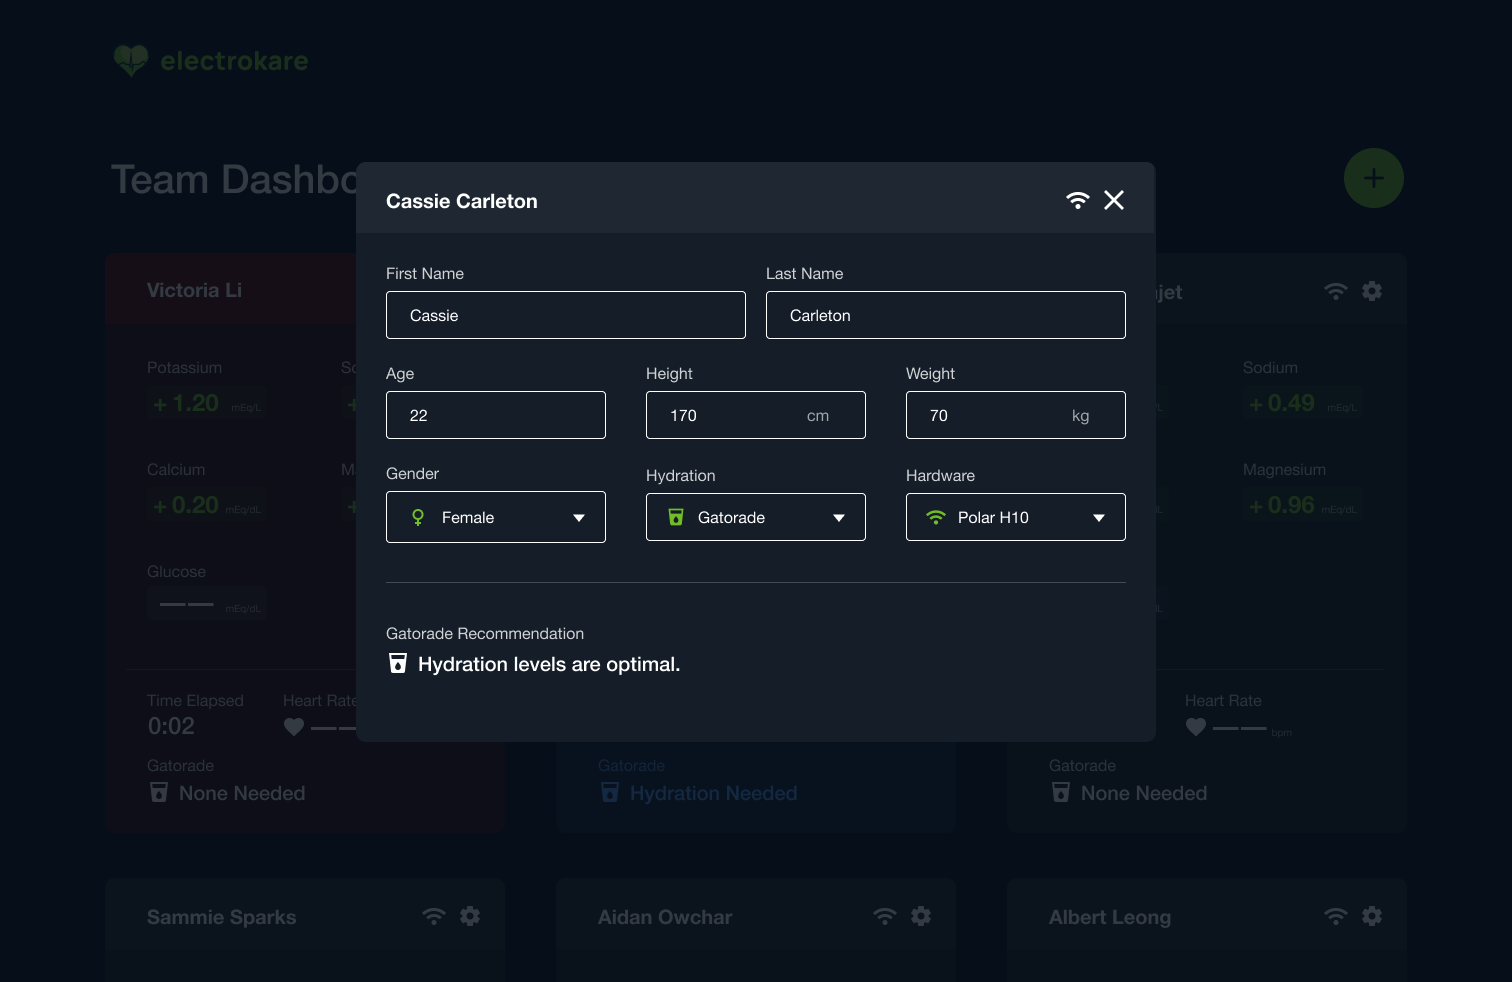Click the settings gear on the top-right player card
Image resolution: width=1512 pixels, height=982 pixels.
point(1372,291)
